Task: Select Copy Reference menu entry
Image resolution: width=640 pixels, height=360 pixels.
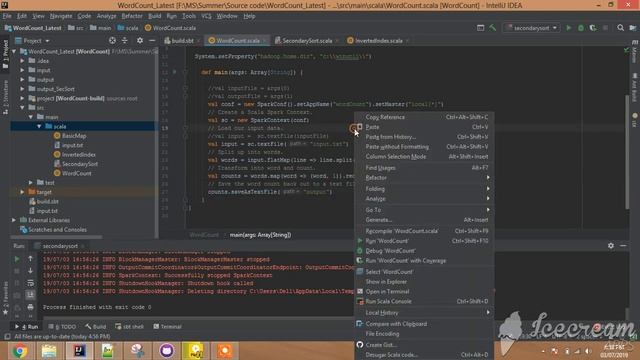Action: point(424,117)
